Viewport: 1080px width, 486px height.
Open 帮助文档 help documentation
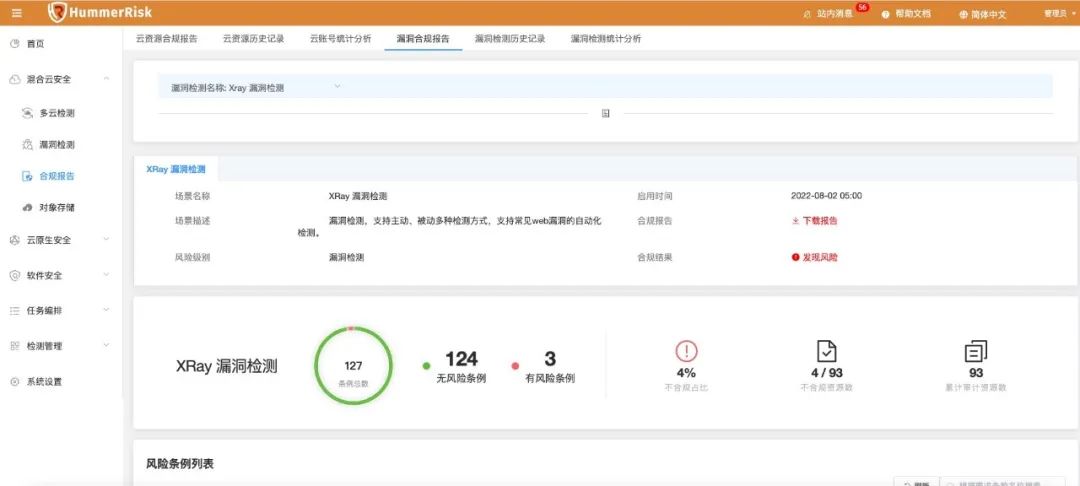tap(906, 14)
